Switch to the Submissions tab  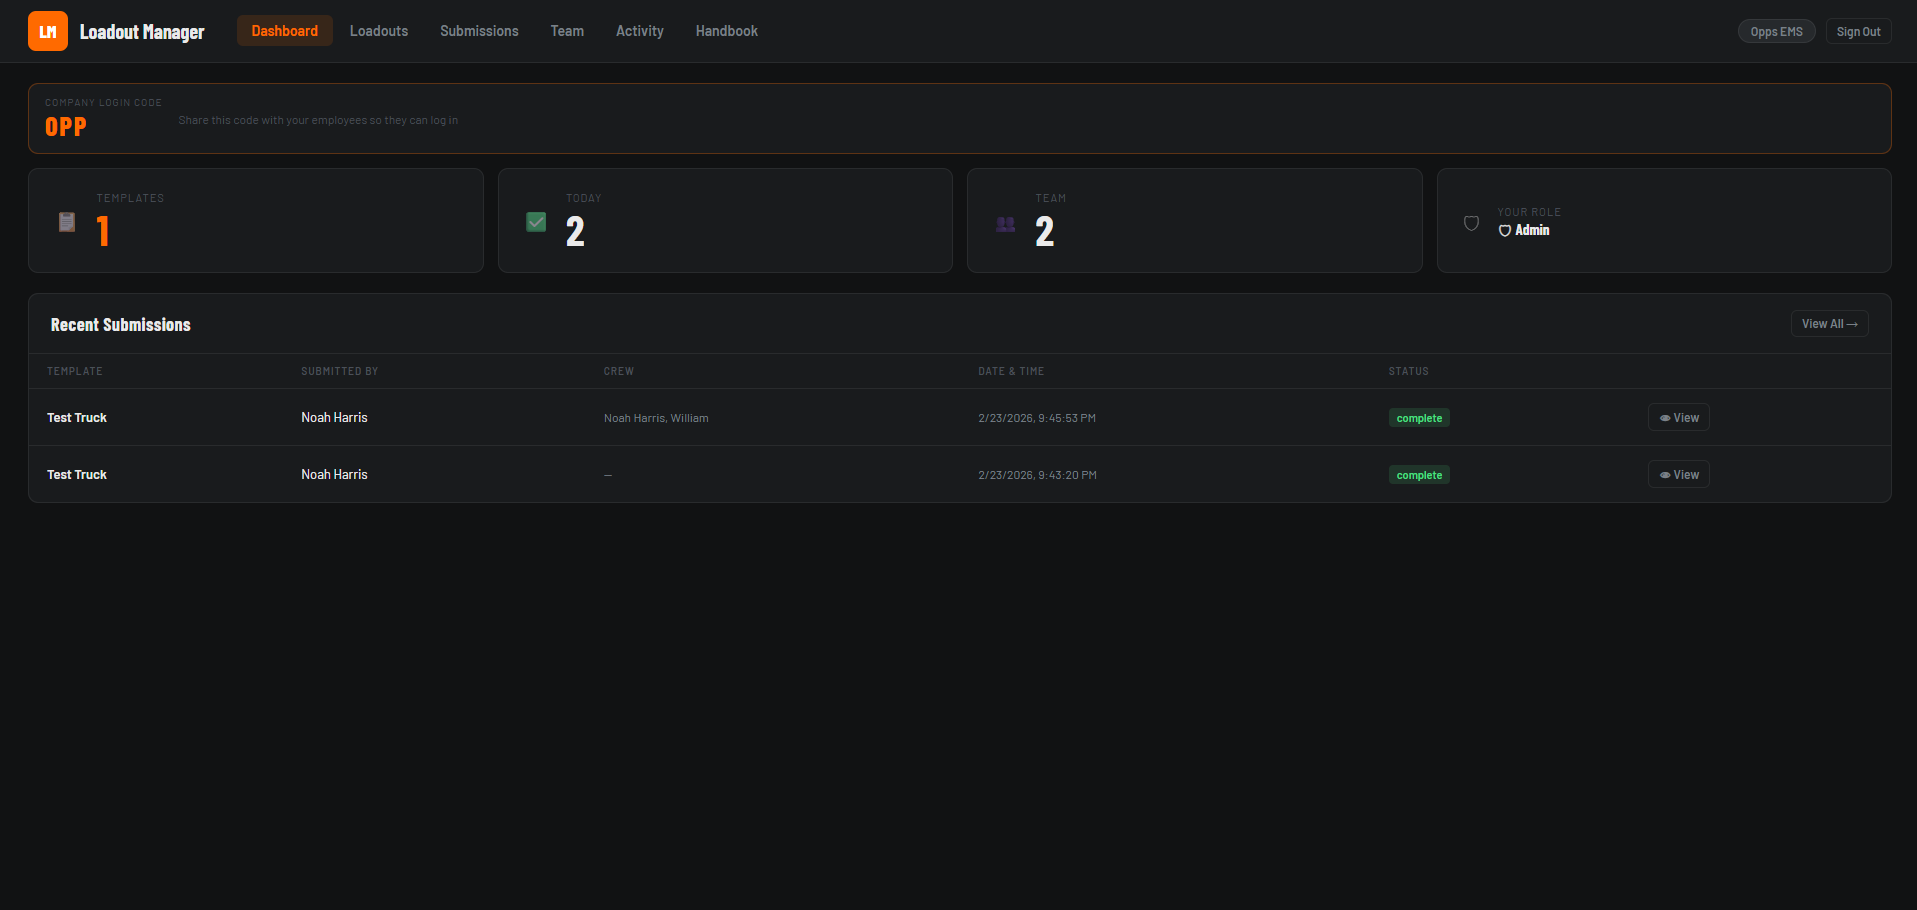tap(479, 31)
